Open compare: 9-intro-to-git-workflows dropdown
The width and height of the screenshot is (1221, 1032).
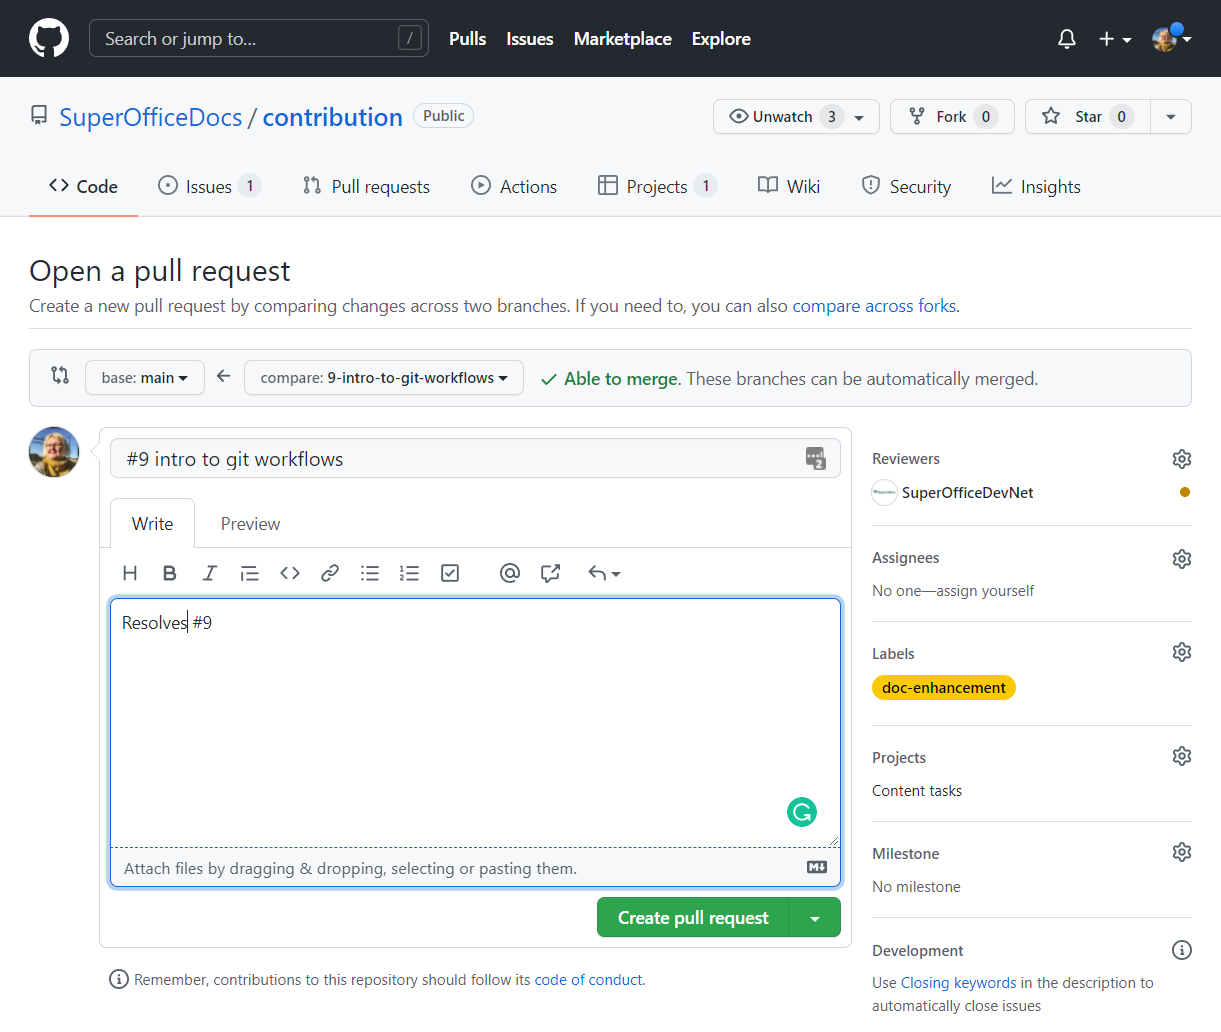pos(384,378)
